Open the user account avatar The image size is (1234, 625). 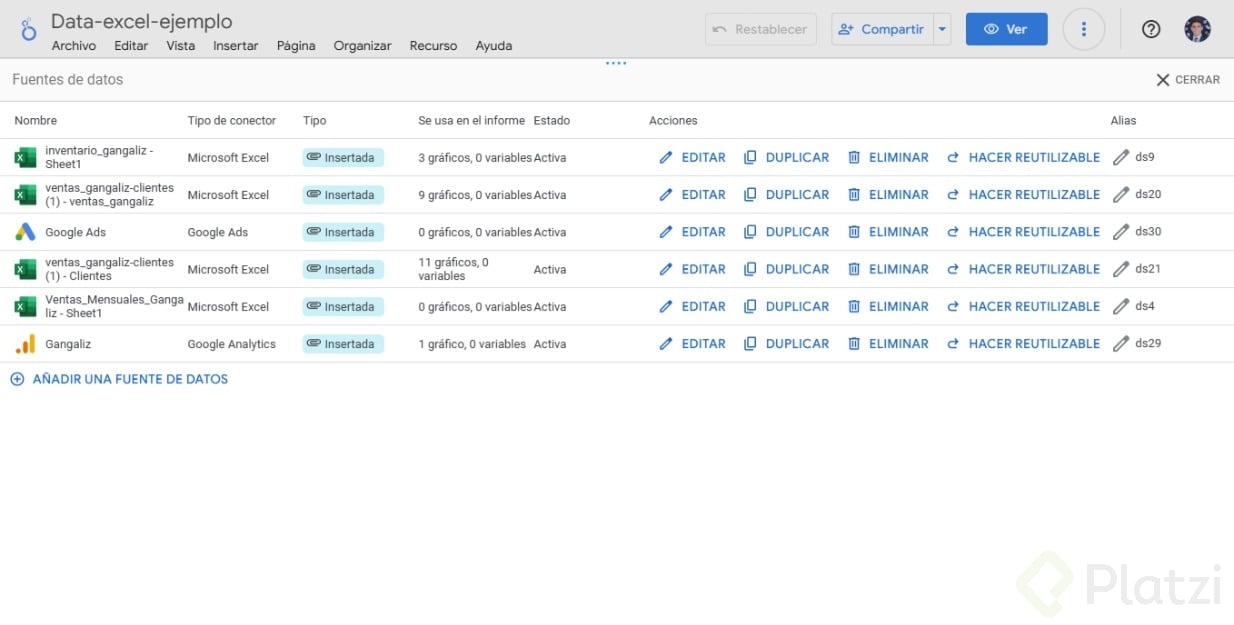(1197, 29)
